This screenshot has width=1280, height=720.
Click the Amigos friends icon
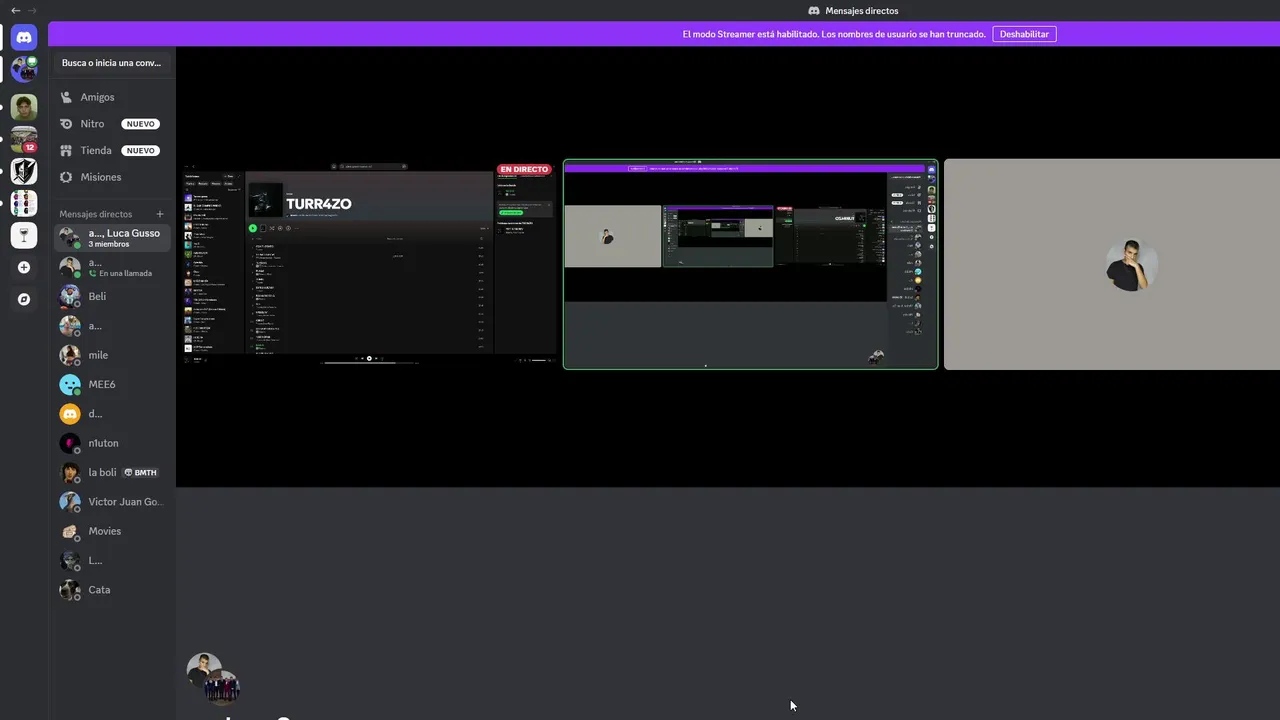[x=66, y=97]
